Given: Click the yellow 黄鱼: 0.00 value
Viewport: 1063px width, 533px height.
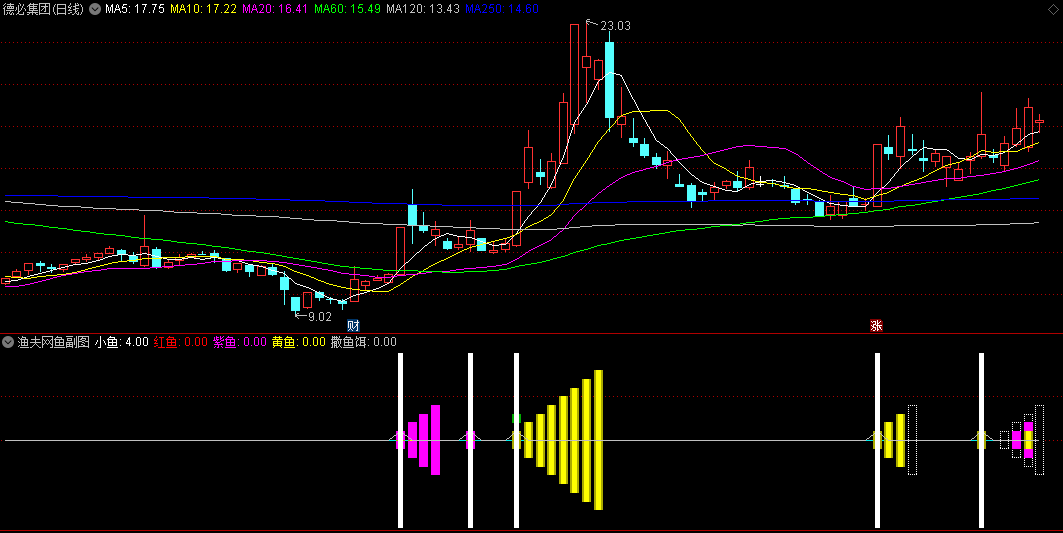Looking at the screenshot, I should [299, 342].
